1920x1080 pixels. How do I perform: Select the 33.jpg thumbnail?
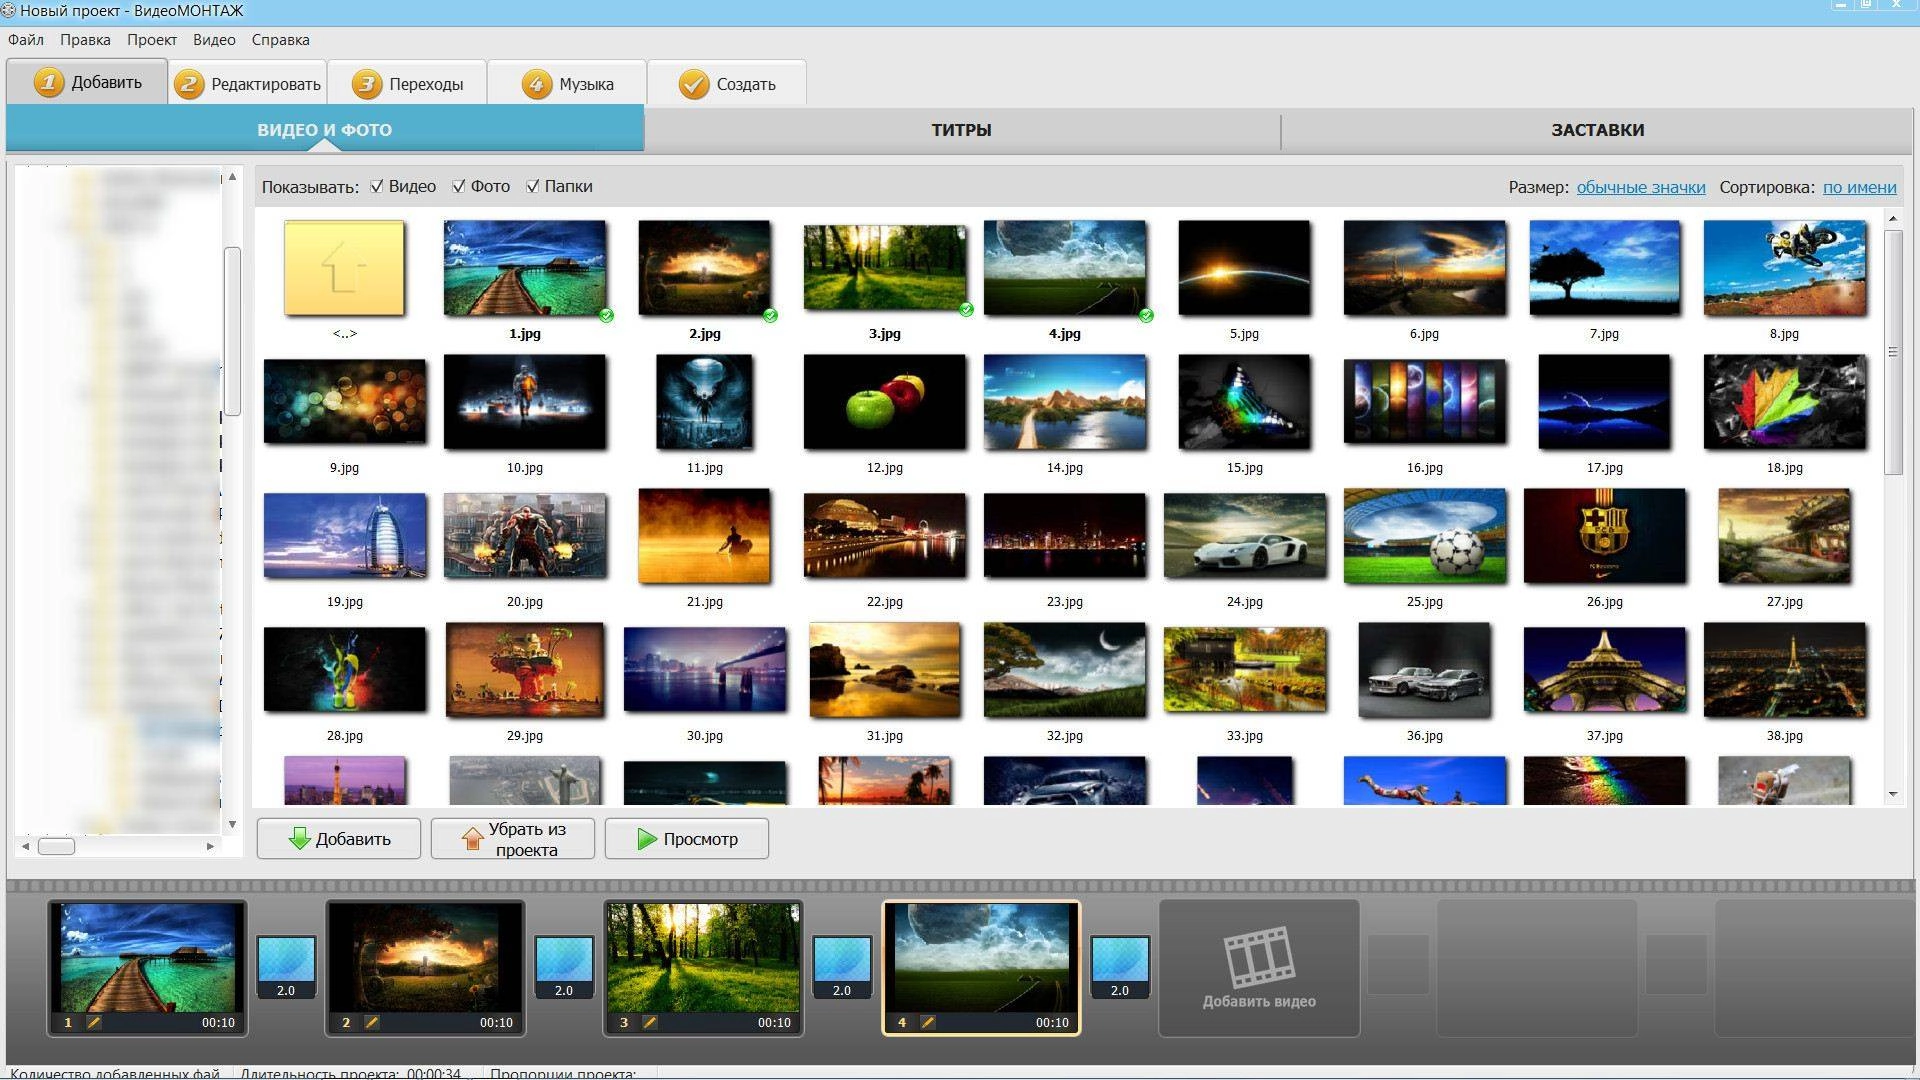coord(1244,670)
